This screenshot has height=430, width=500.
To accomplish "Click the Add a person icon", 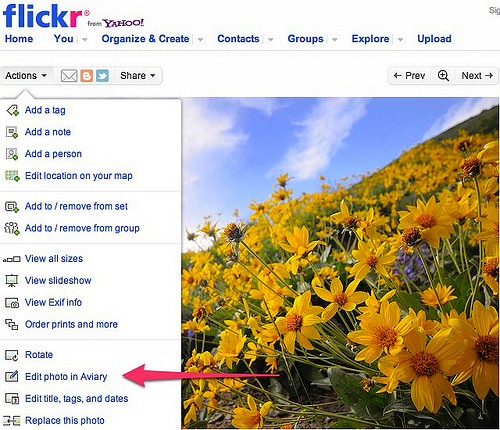I will pyautogui.click(x=12, y=154).
